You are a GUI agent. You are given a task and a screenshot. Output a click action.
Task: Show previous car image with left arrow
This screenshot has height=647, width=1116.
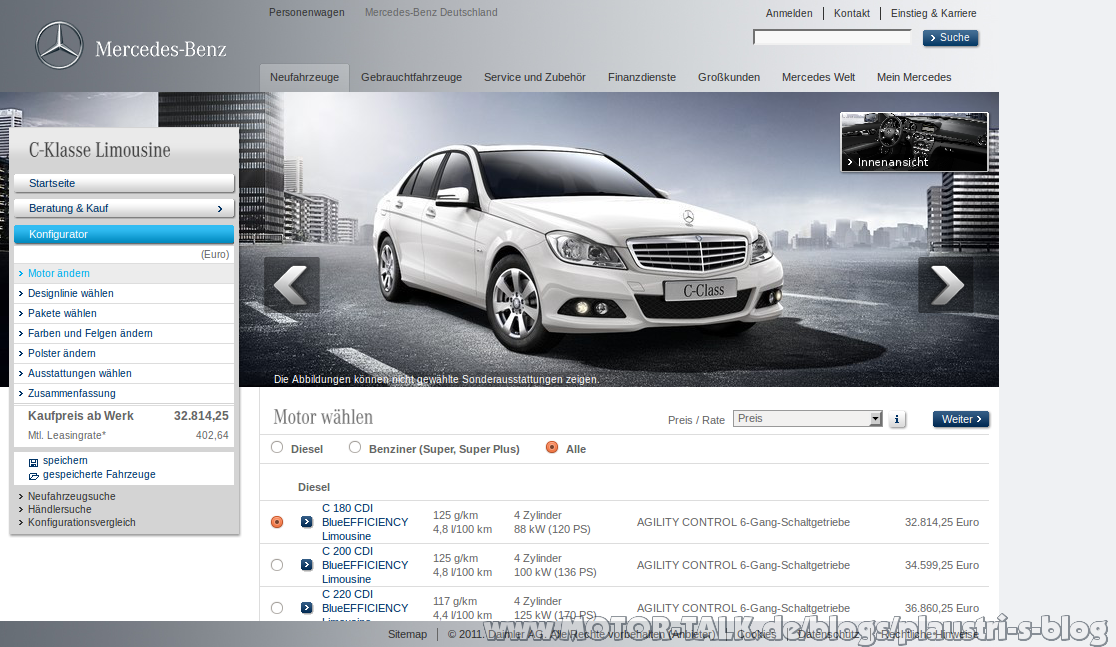[x=292, y=285]
